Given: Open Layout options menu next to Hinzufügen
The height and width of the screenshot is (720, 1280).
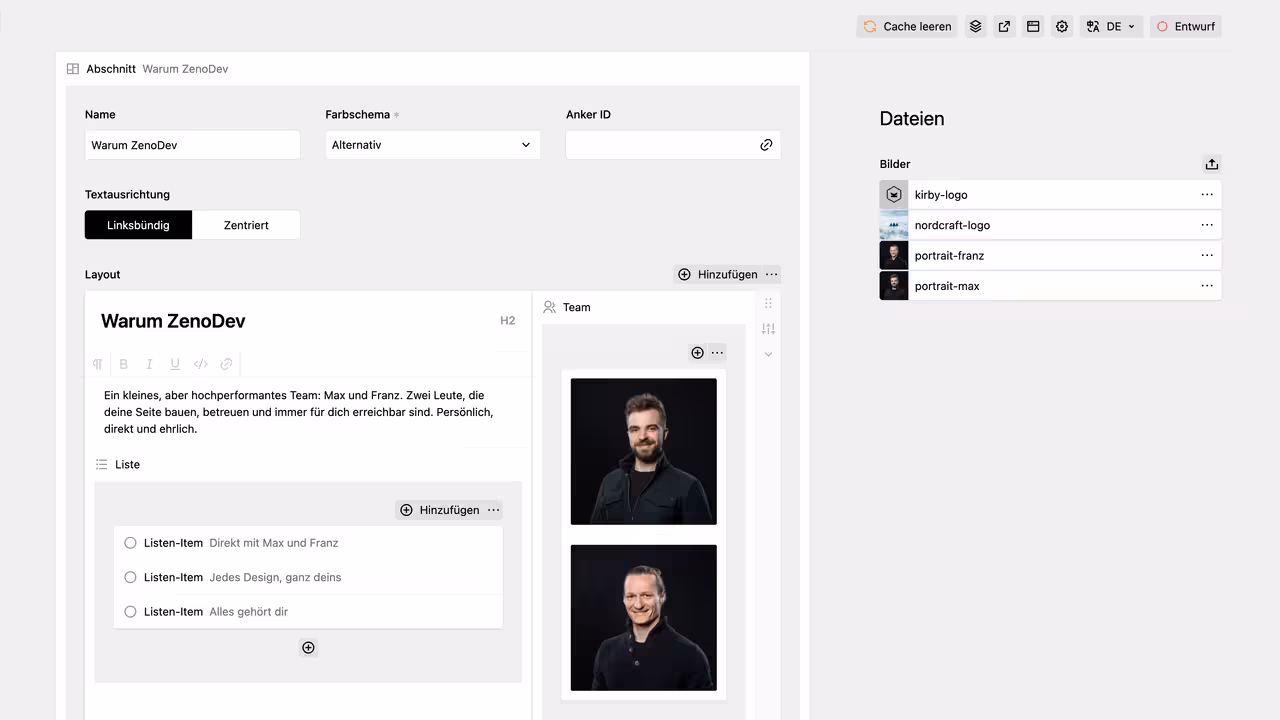Looking at the screenshot, I should pyautogui.click(x=771, y=274).
